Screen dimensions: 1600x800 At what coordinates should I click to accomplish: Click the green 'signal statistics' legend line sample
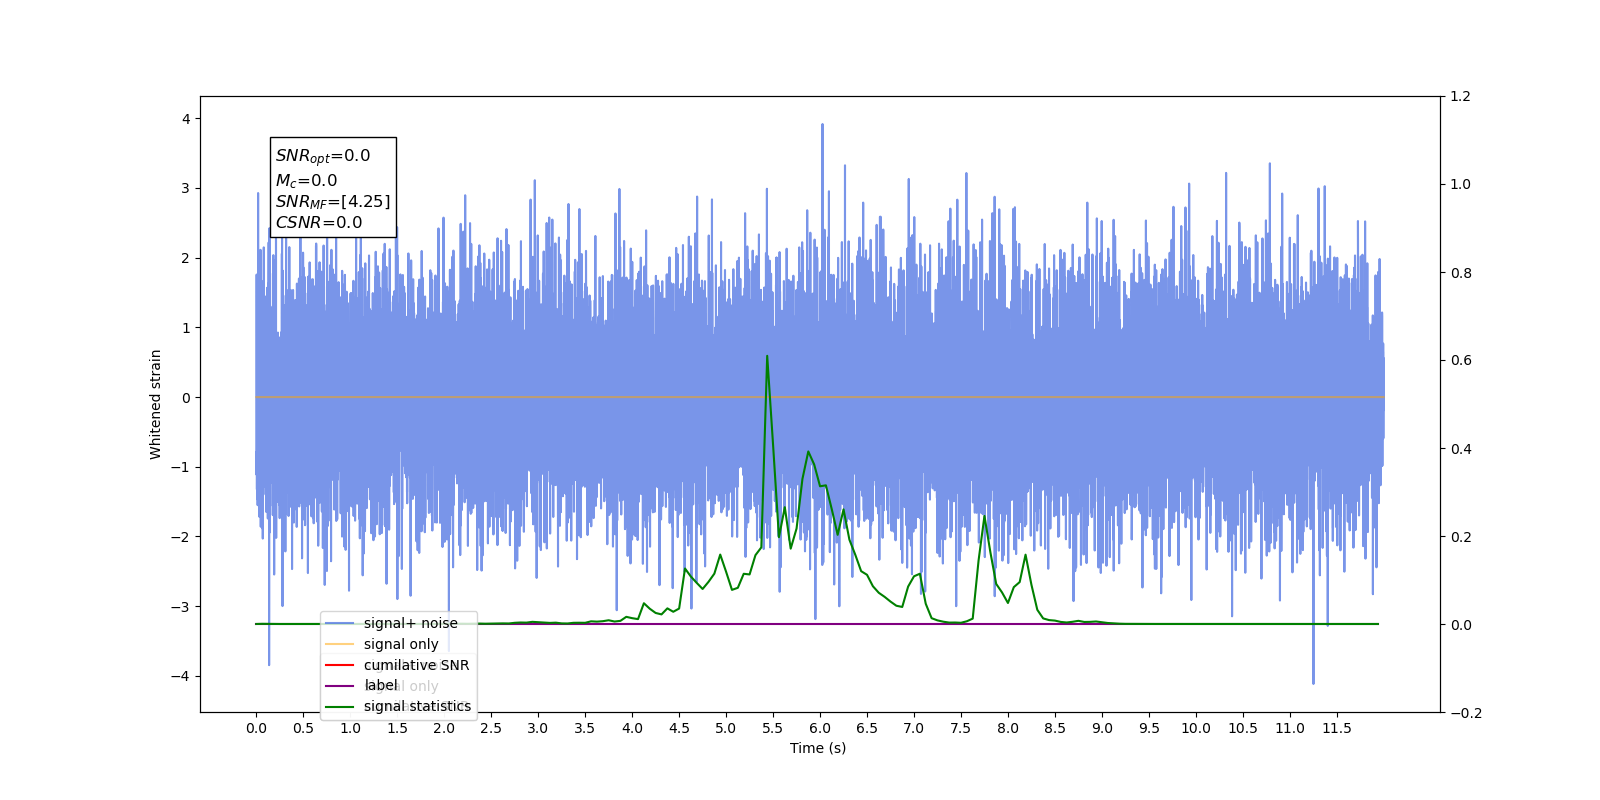(x=340, y=707)
